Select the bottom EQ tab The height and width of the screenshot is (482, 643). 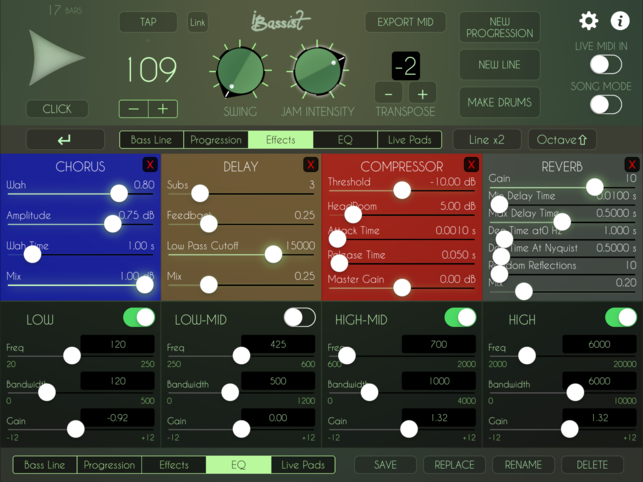coord(238,465)
